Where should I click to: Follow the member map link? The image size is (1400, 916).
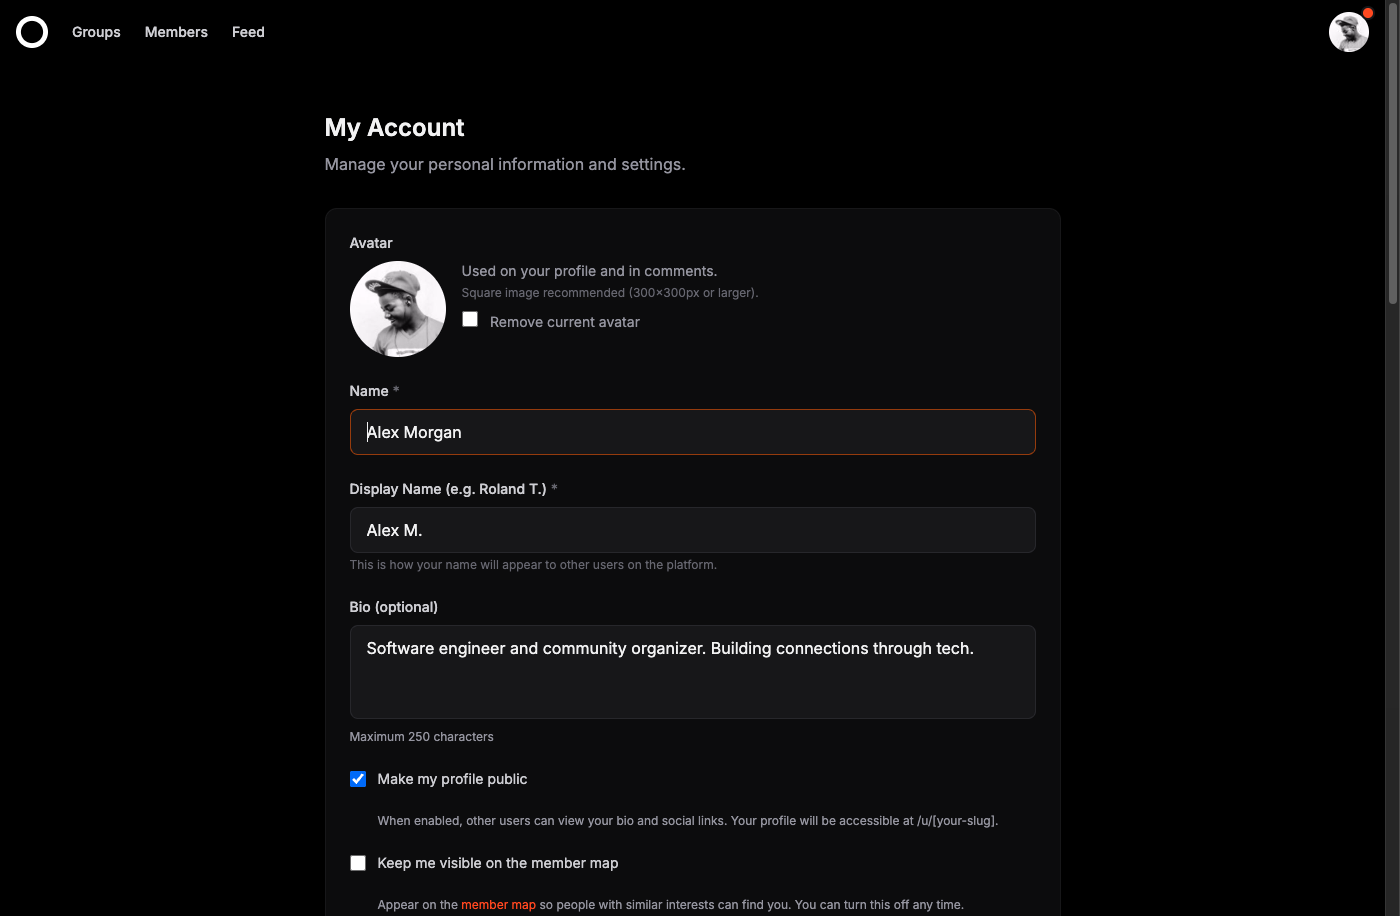point(498,904)
